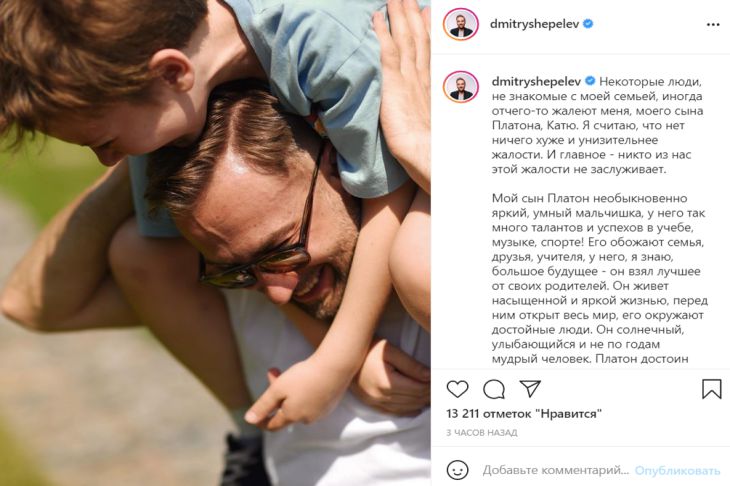Open dmitryshepelev username in the caption
The width and height of the screenshot is (730, 486).
pos(536,81)
